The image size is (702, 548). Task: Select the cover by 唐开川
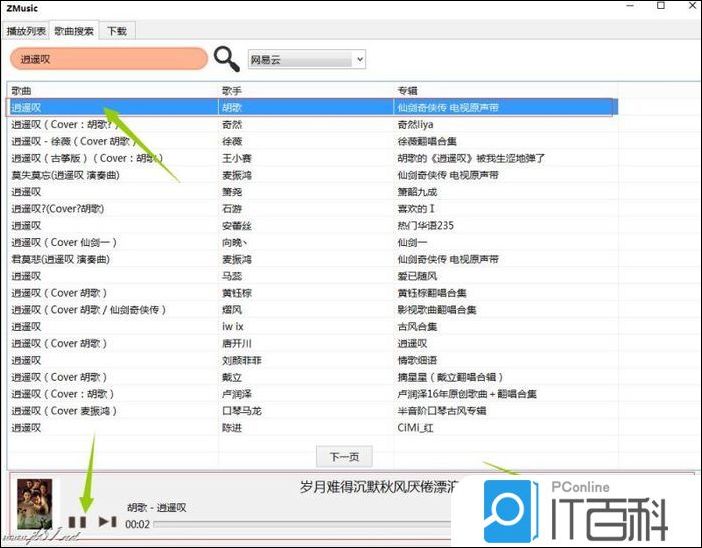tap(312, 343)
